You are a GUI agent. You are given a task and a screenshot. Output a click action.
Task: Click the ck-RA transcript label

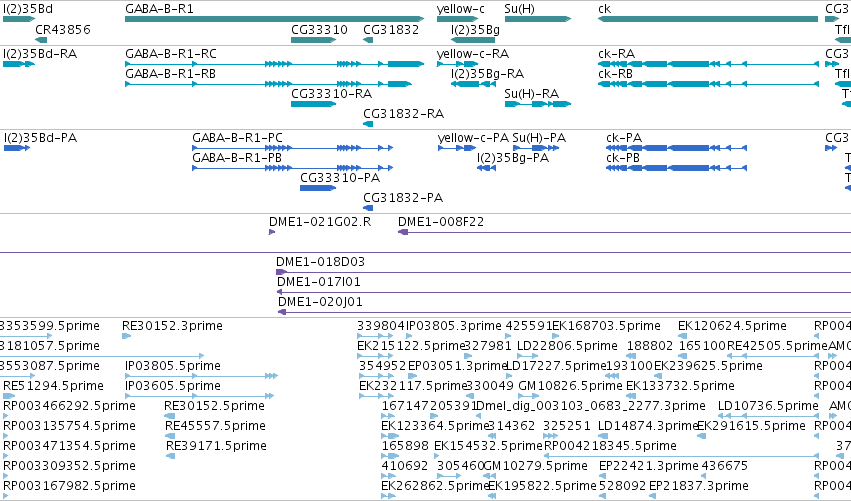616,54
